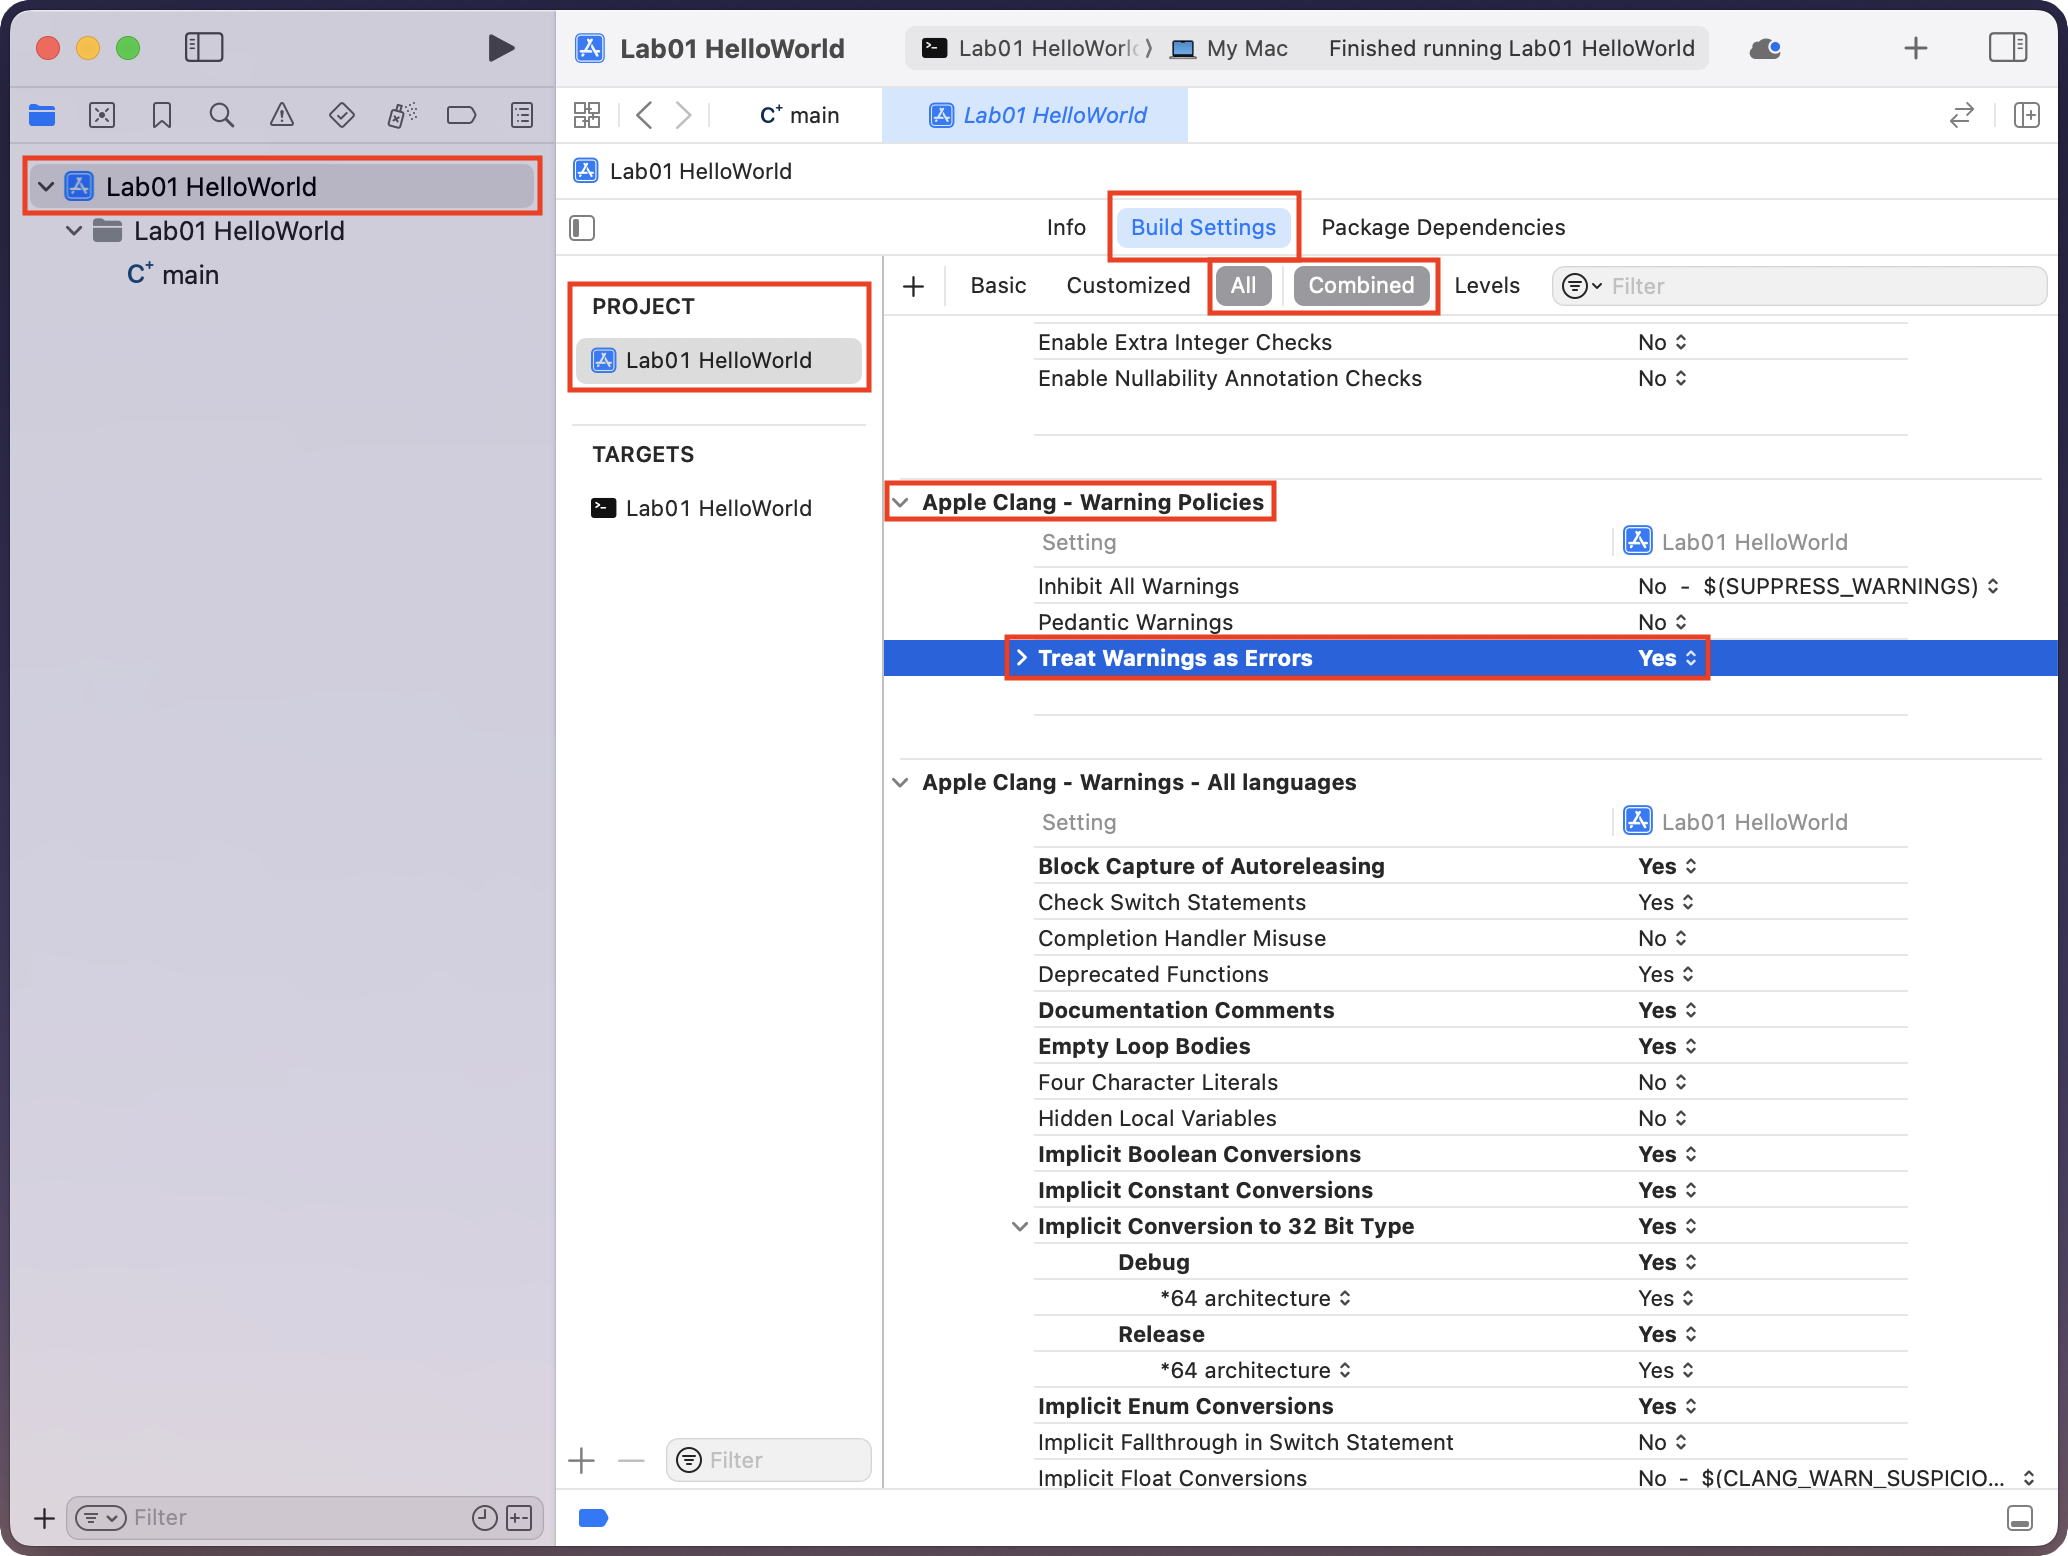Click the related items grid icon
Screen dimensions: 2068x1556
587,116
